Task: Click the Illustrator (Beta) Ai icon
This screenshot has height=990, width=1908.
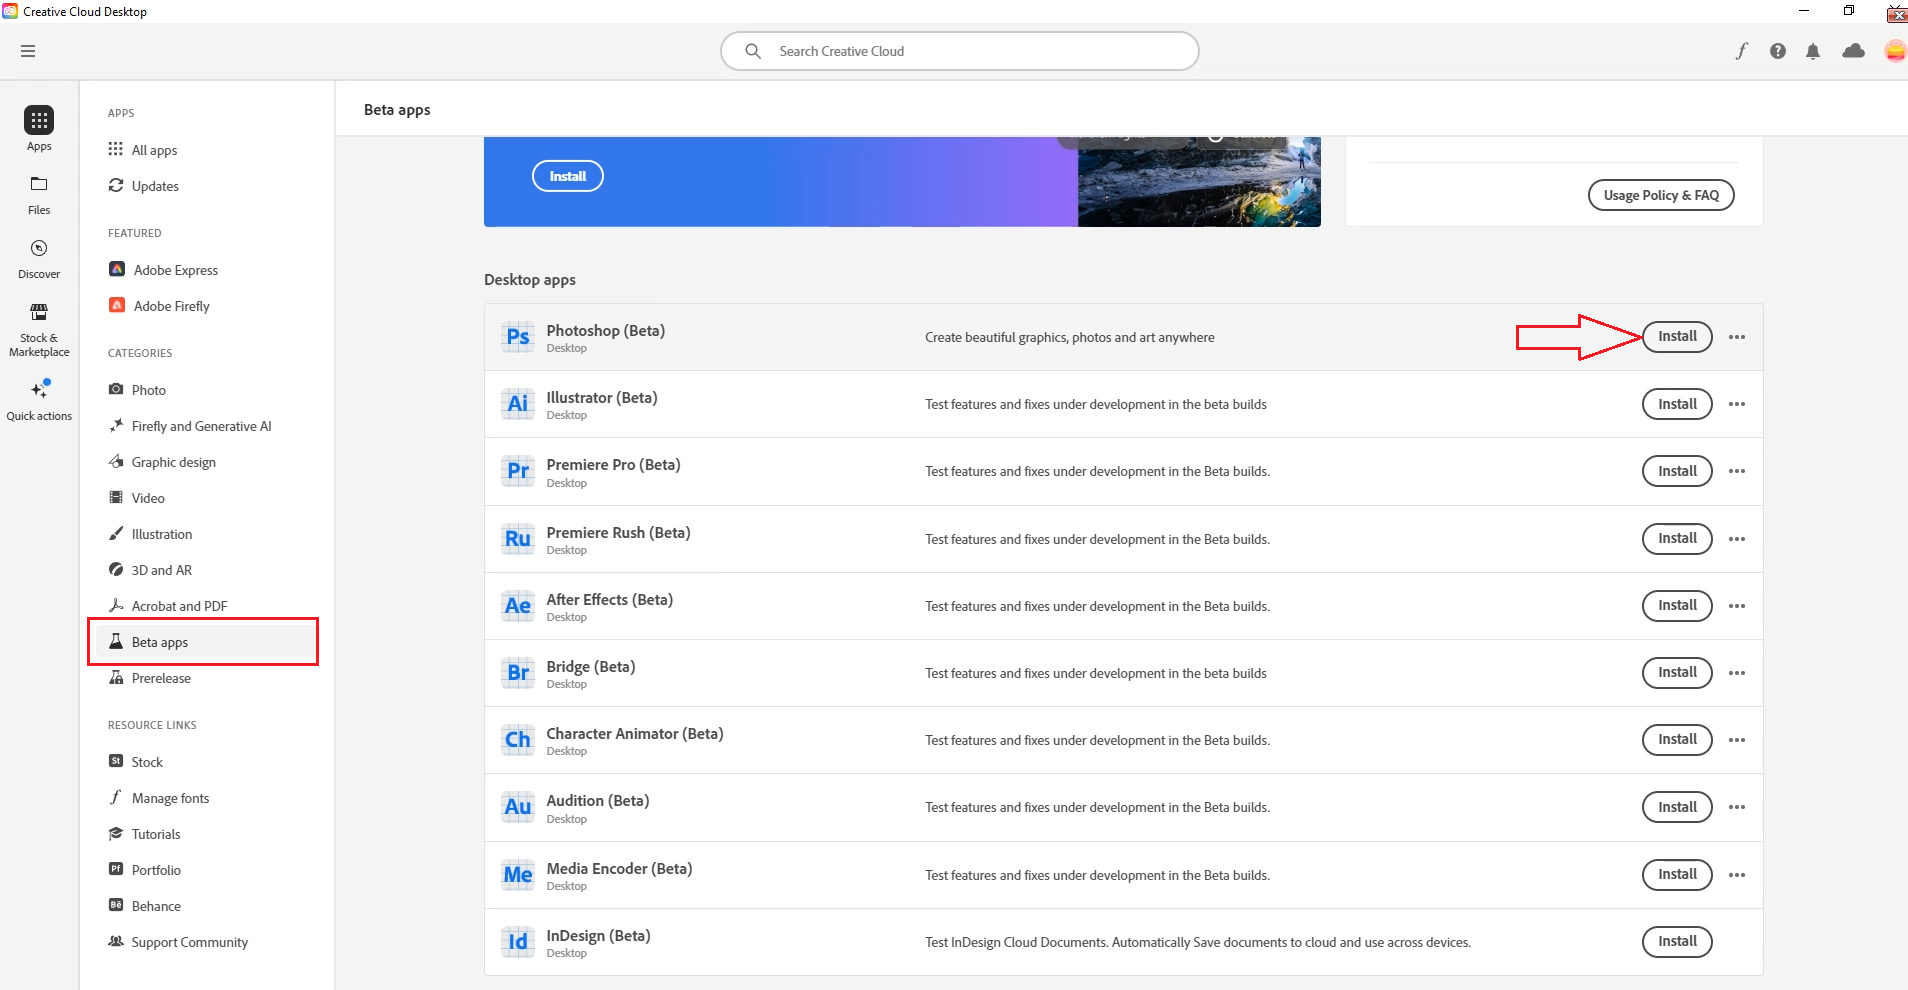Action: (518, 404)
